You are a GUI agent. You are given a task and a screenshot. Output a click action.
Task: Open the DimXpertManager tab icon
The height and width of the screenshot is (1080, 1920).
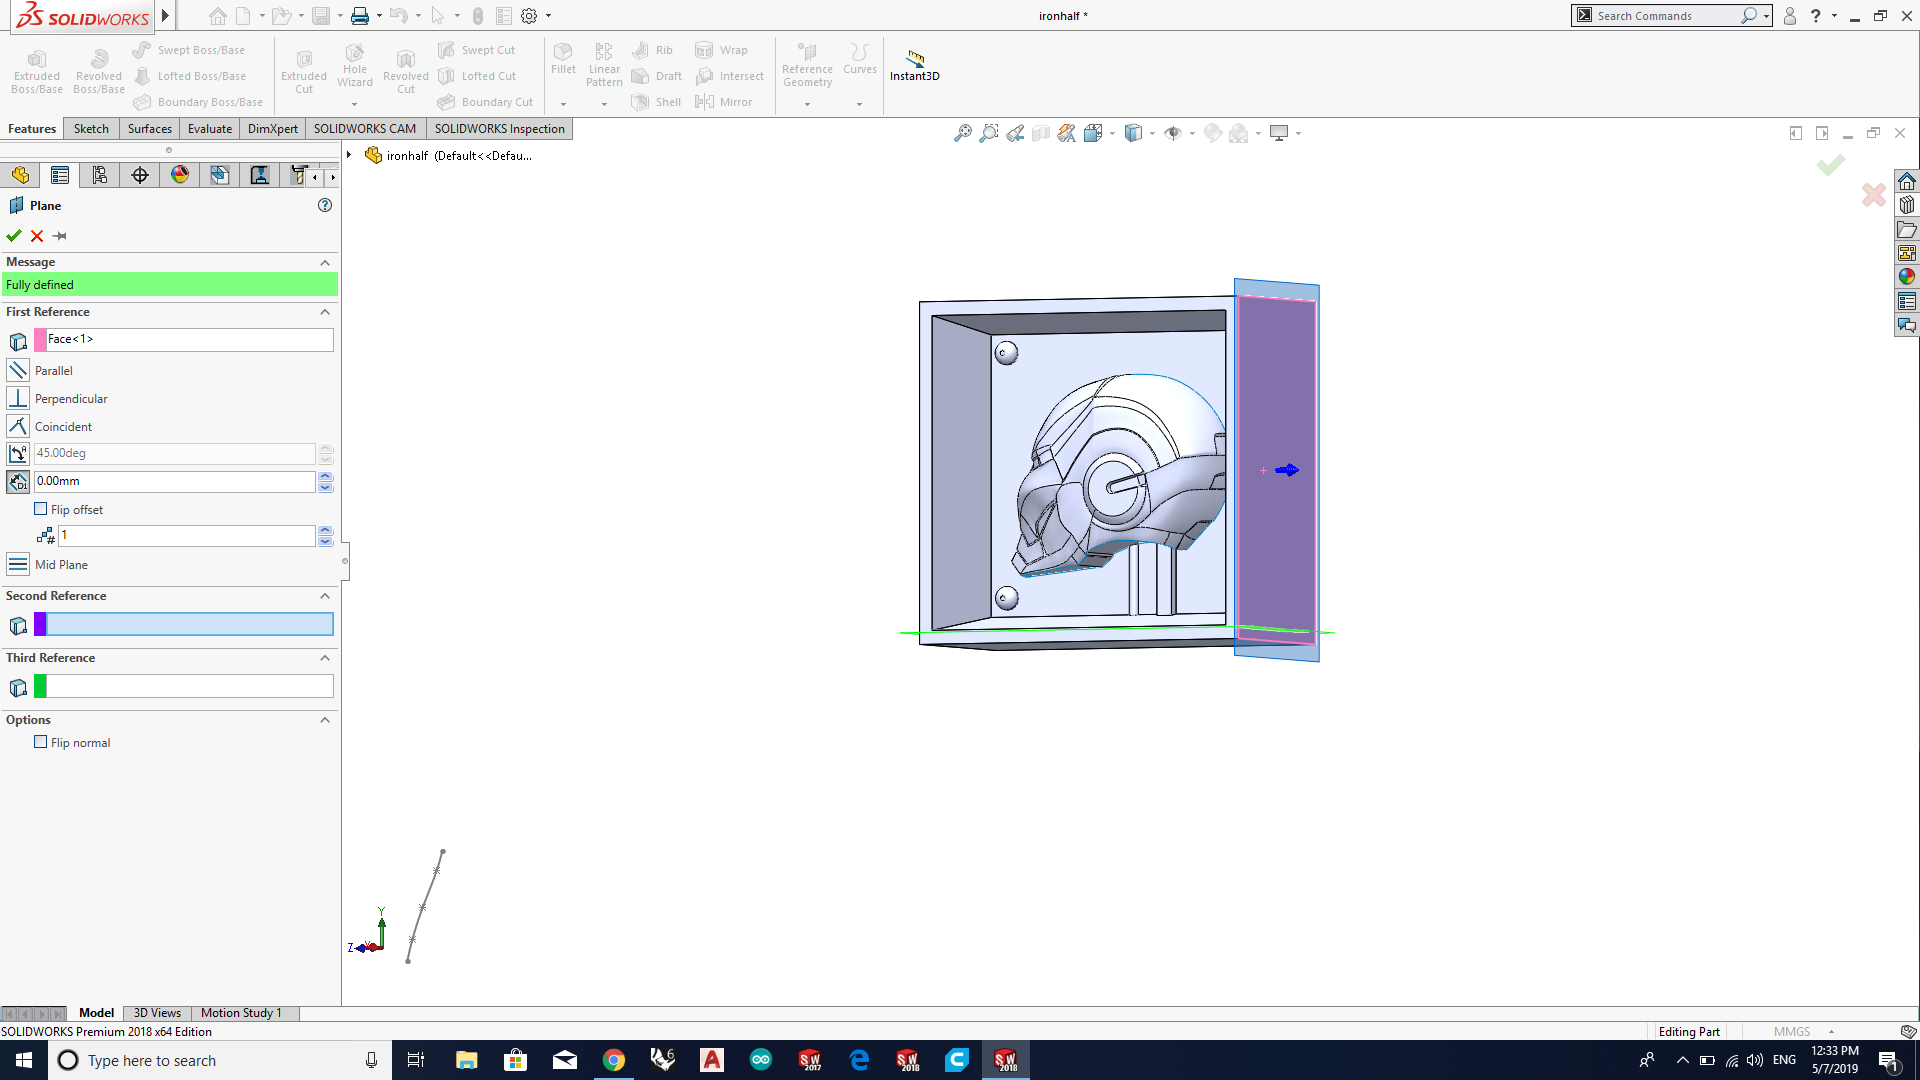[140, 176]
